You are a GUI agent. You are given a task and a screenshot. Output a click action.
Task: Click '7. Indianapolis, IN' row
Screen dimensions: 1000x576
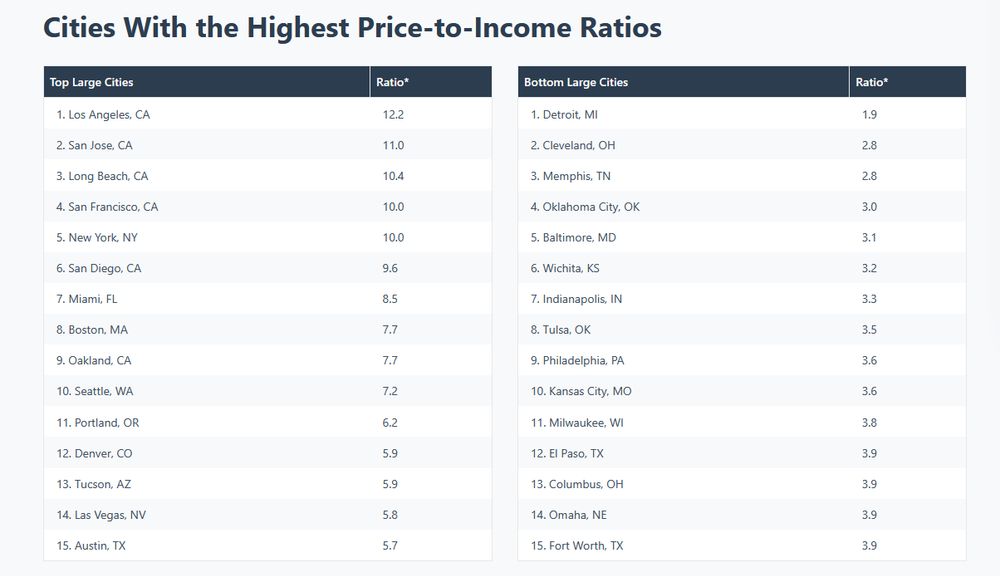(x=742, y=299)
